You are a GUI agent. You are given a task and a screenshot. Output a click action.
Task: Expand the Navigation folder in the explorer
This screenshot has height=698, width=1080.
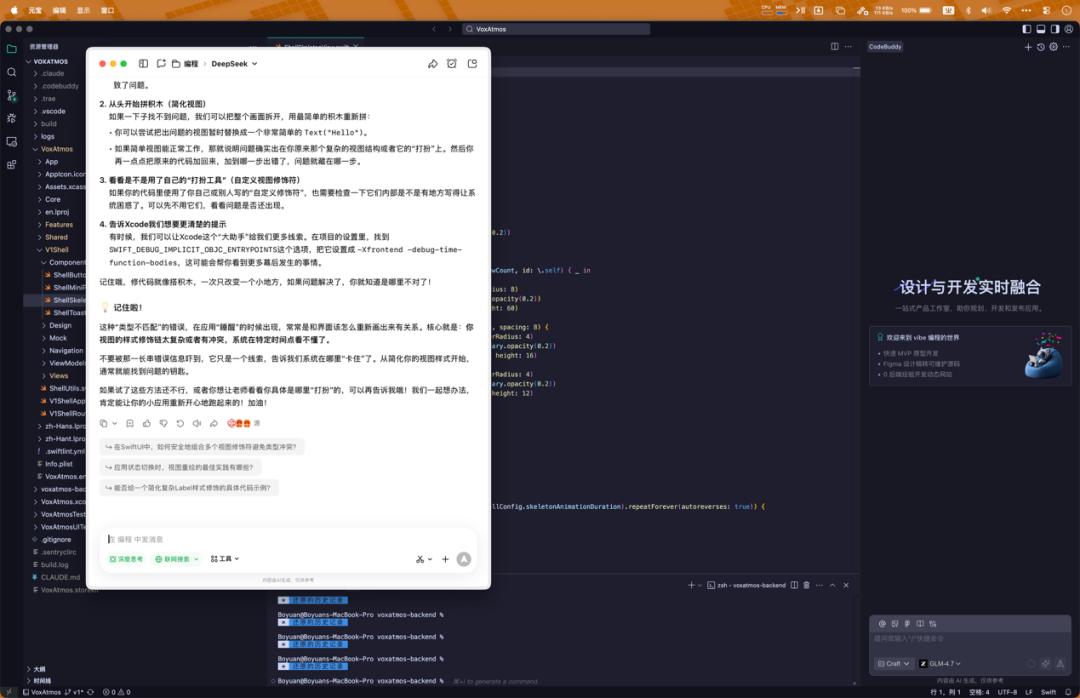tap(65, 351)
